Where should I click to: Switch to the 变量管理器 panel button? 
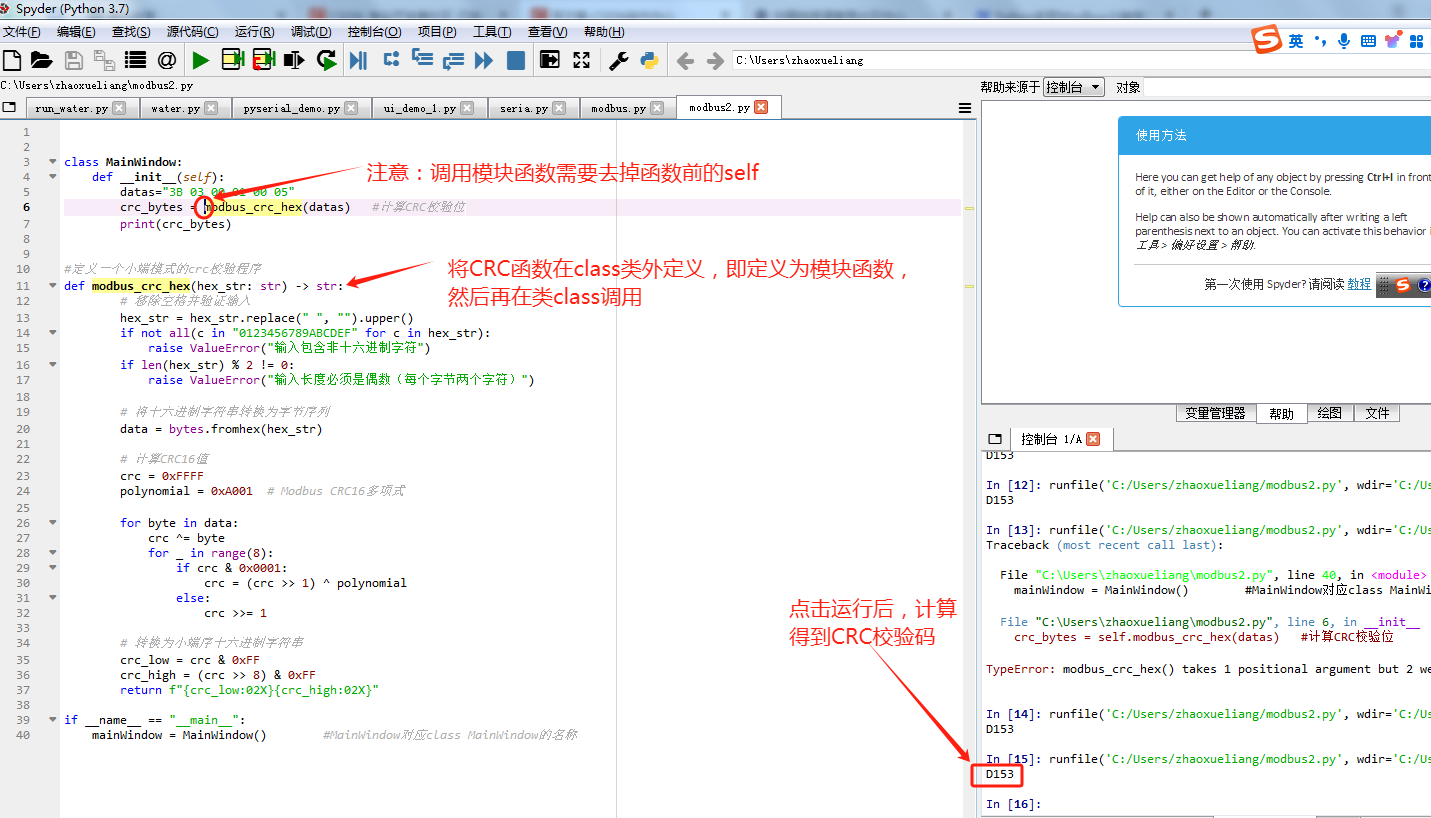pyautogui.click(x=1215, y=413)
